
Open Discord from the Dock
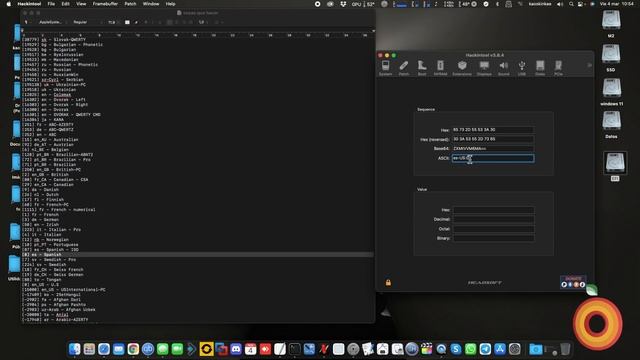pyautogui.click(x=236, y=349)
